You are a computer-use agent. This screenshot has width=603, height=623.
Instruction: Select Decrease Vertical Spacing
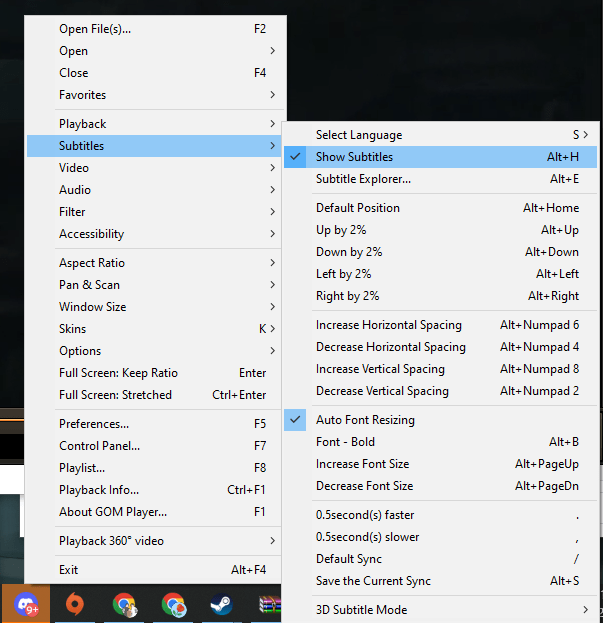tap(440, 391)
